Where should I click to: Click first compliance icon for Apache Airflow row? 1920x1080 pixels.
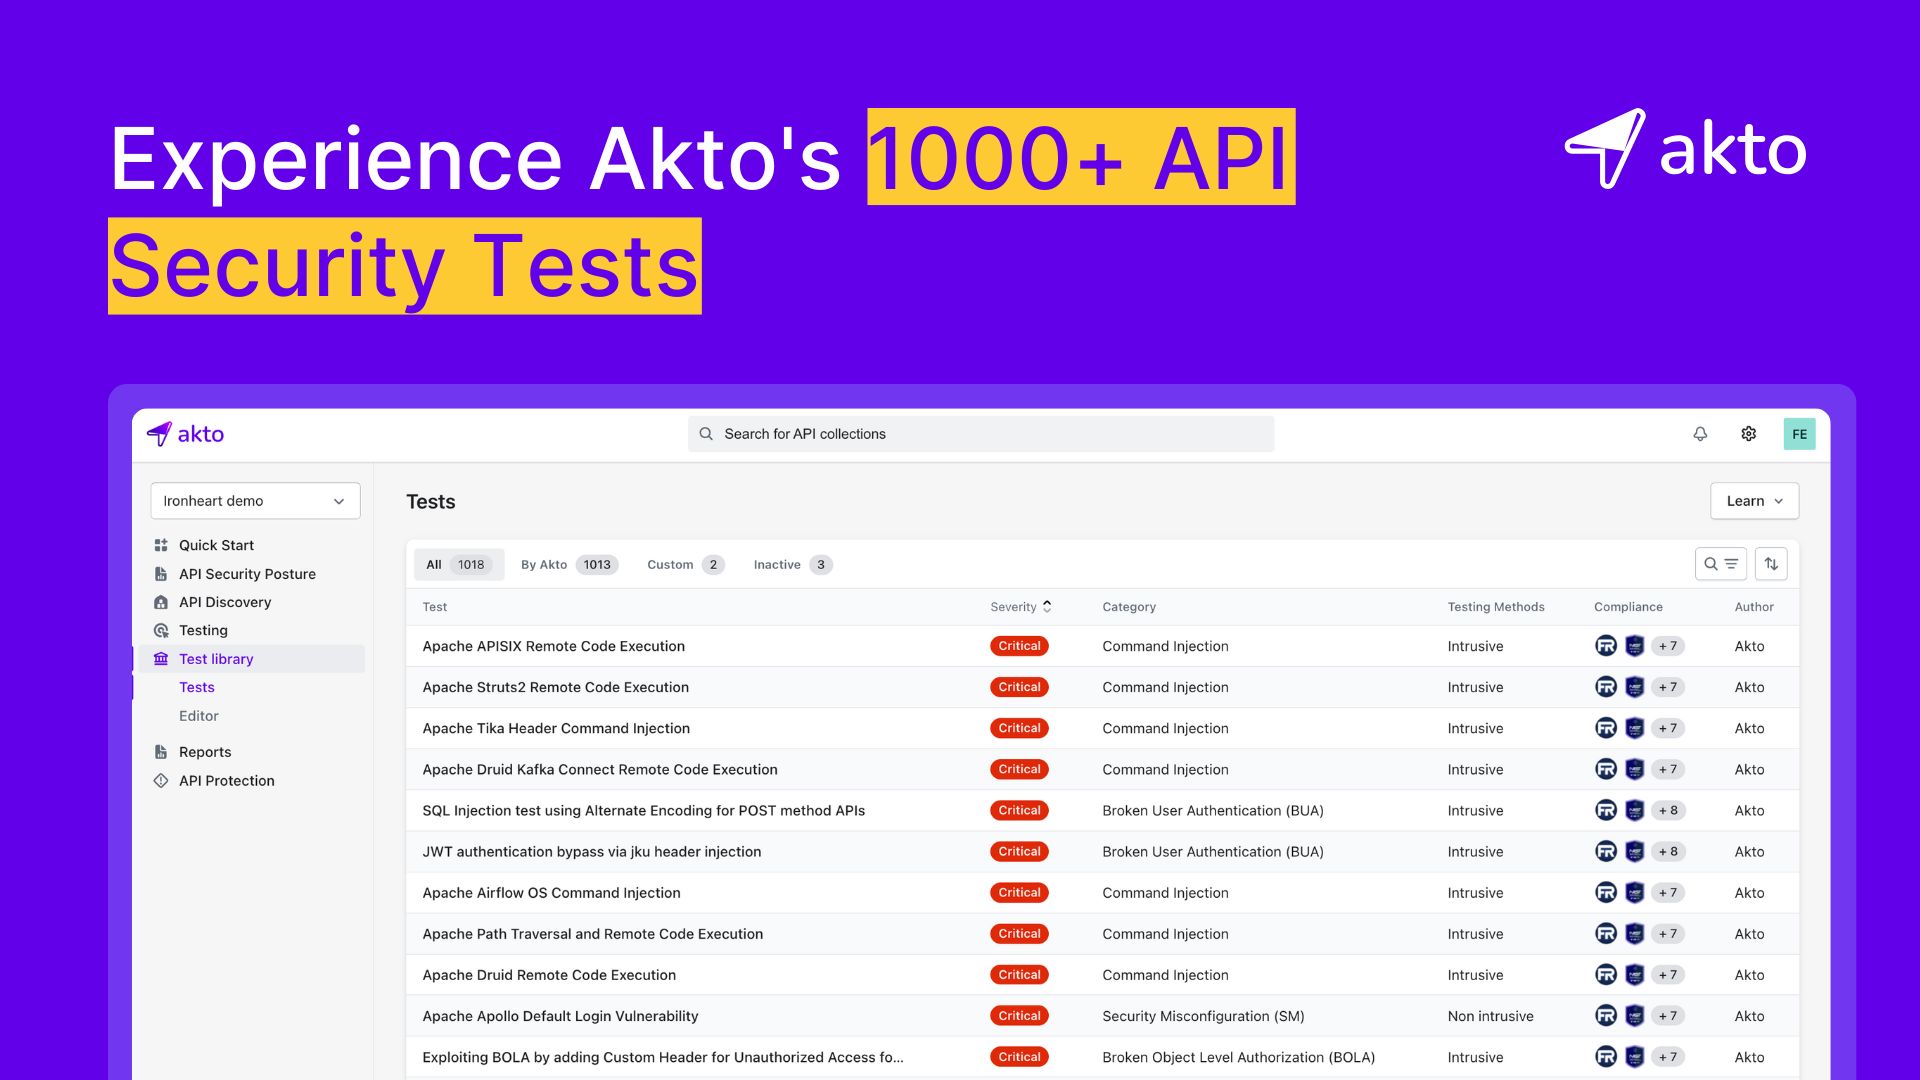click(1606, 893)
